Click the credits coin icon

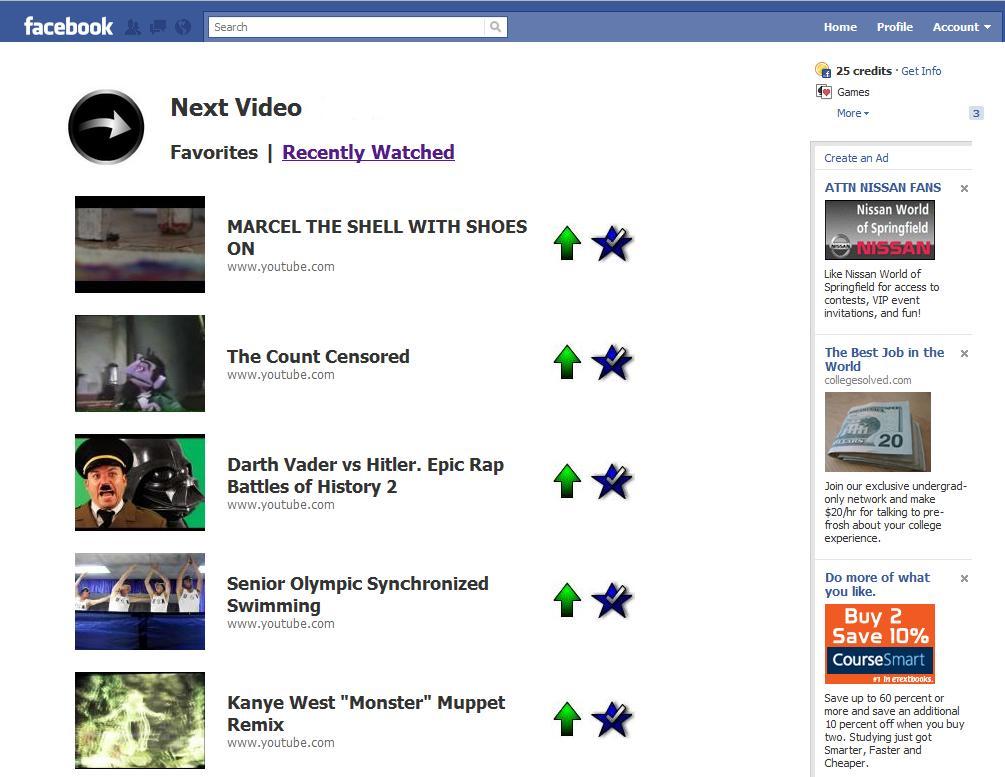(823, 70)
